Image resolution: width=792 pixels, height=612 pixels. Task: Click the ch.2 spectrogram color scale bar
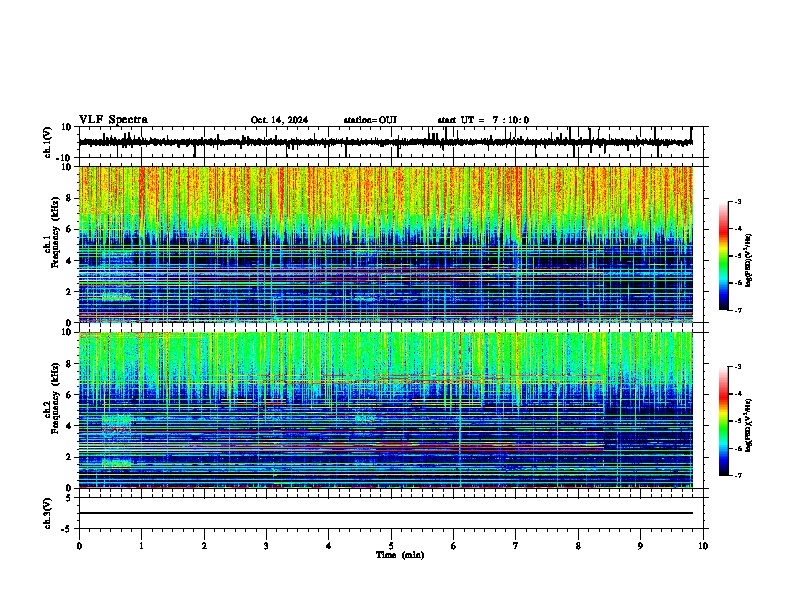click(724, 421)
